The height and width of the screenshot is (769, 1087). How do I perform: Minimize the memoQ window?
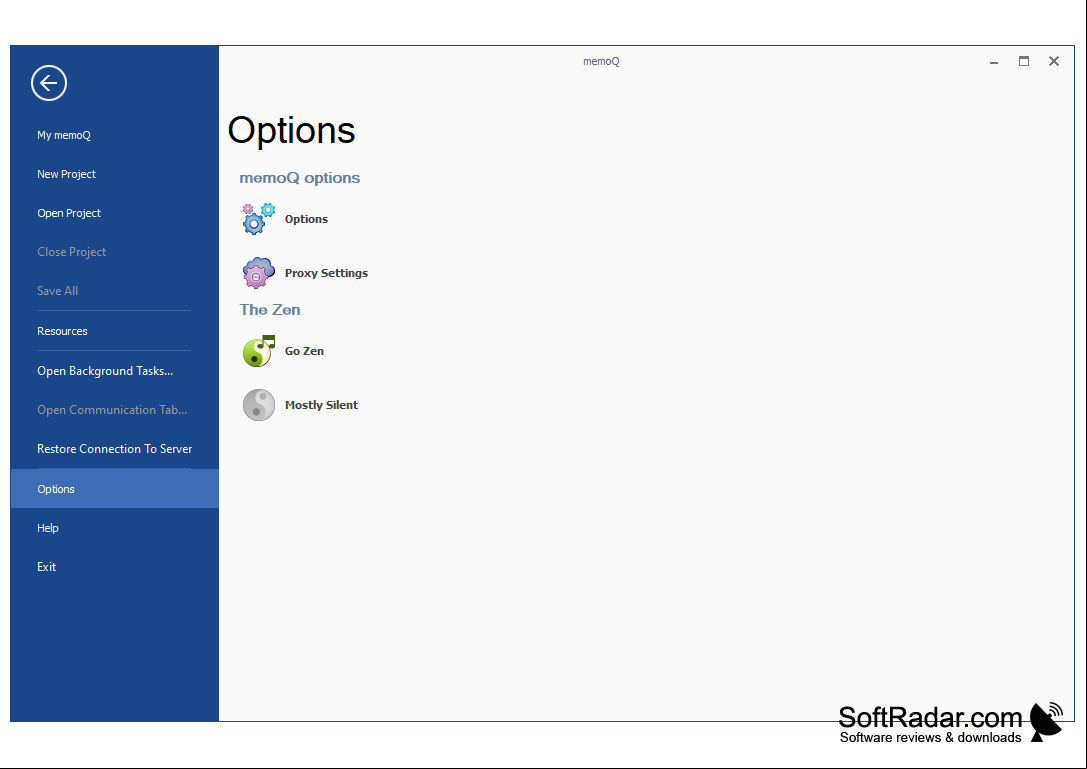(x=994, y=62)
